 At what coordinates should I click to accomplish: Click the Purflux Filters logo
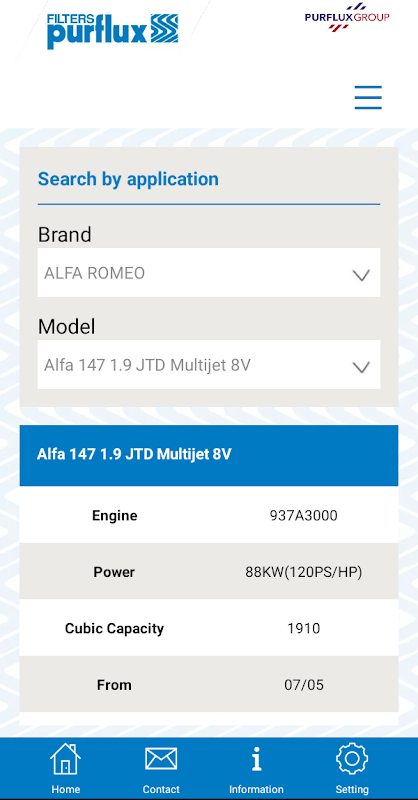coord(113,31)
